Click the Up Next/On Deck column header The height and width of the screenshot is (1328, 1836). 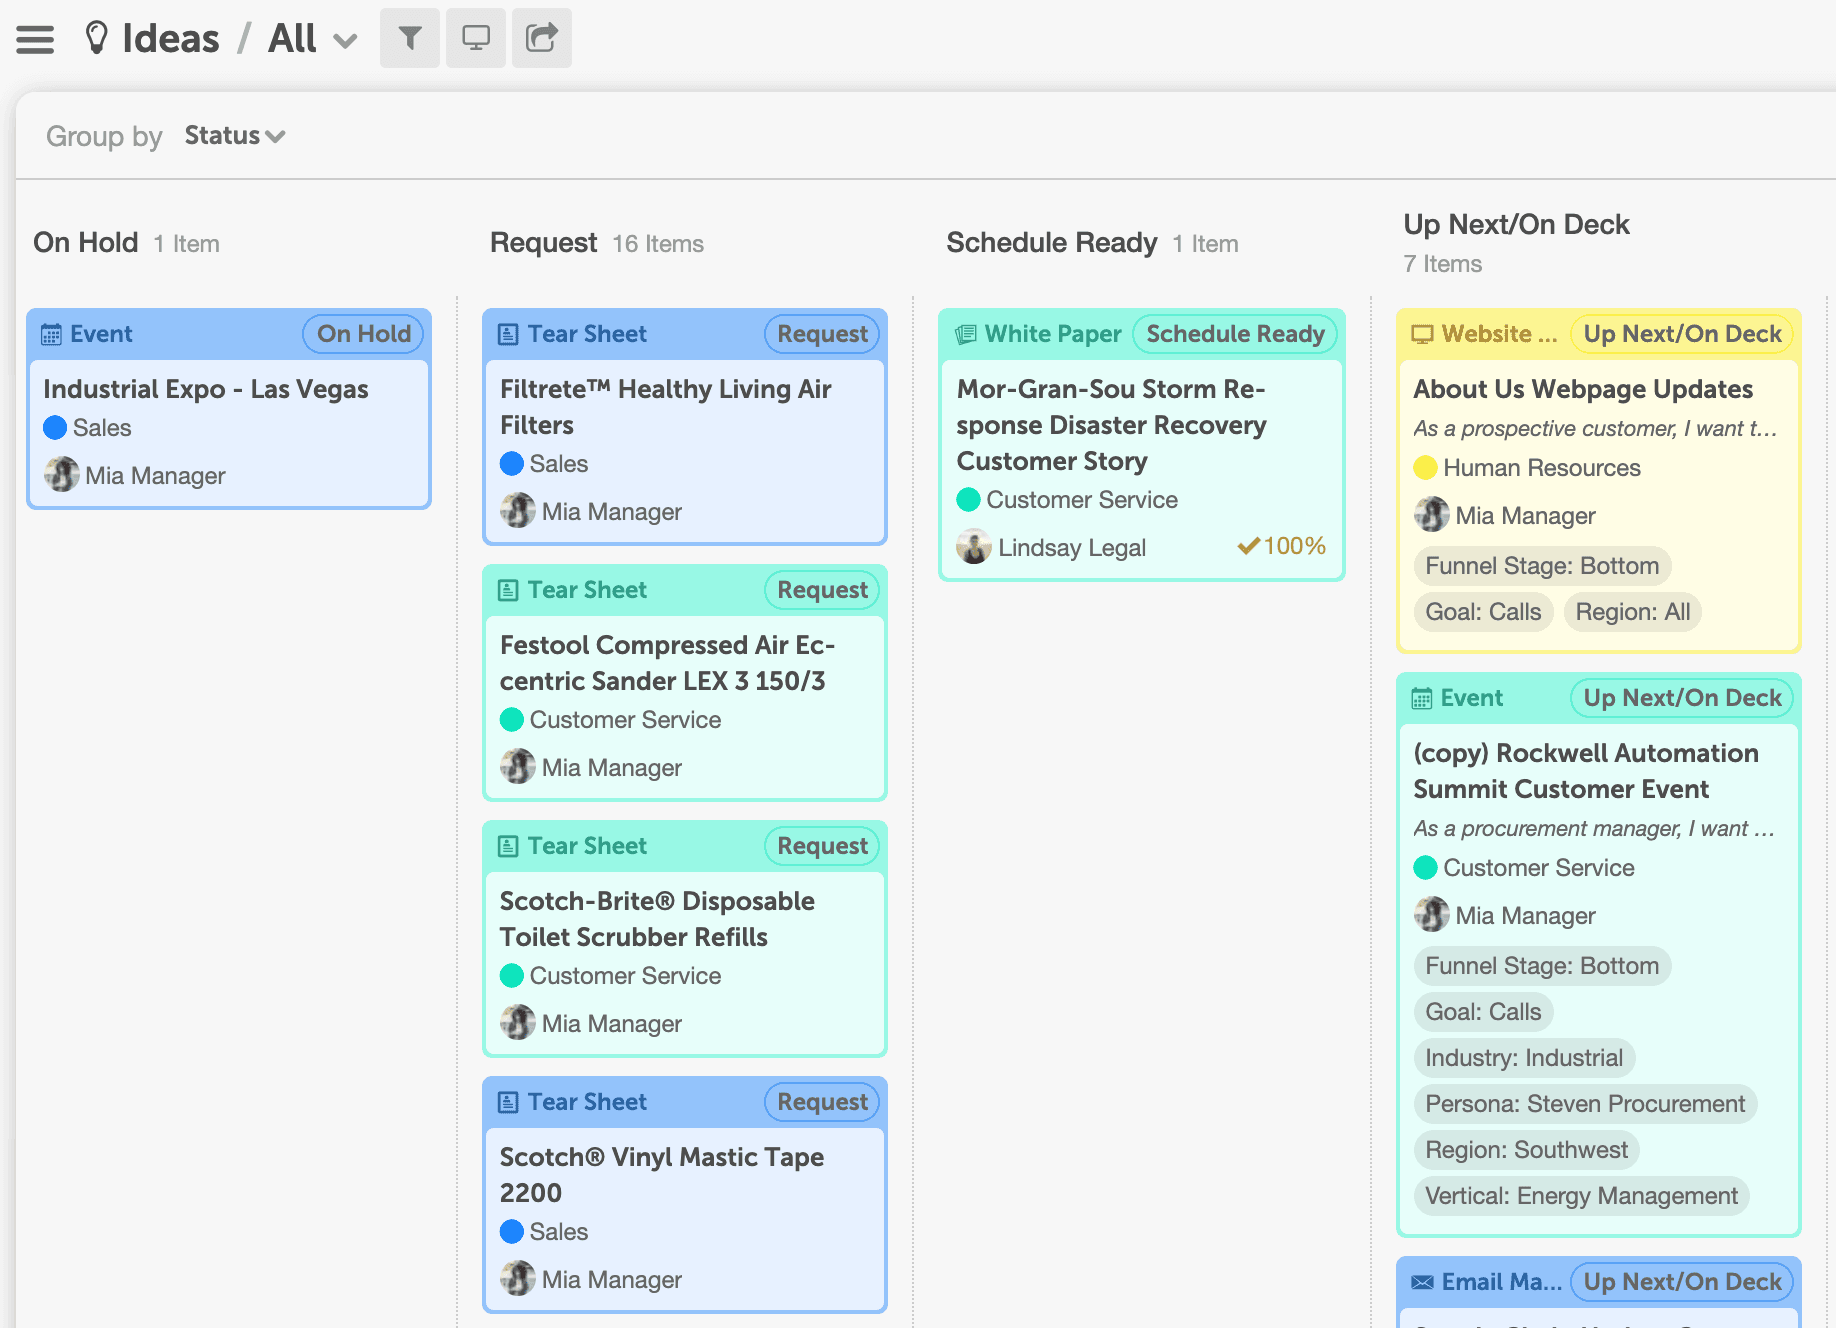1516,225
